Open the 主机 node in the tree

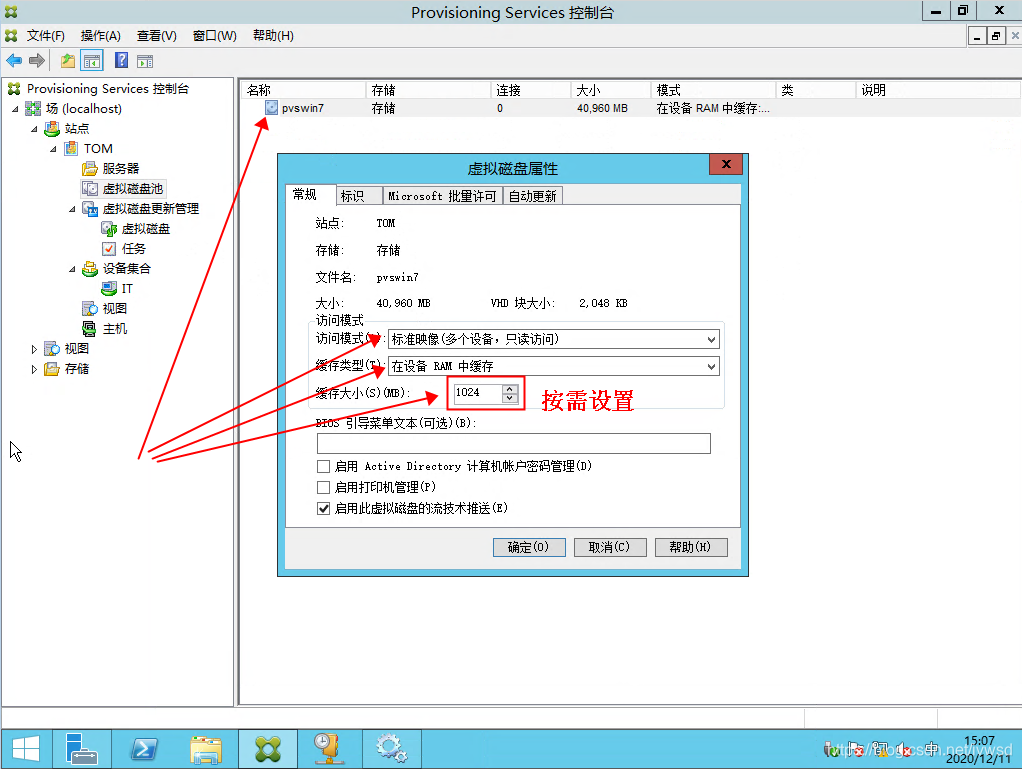coord(114,328)
